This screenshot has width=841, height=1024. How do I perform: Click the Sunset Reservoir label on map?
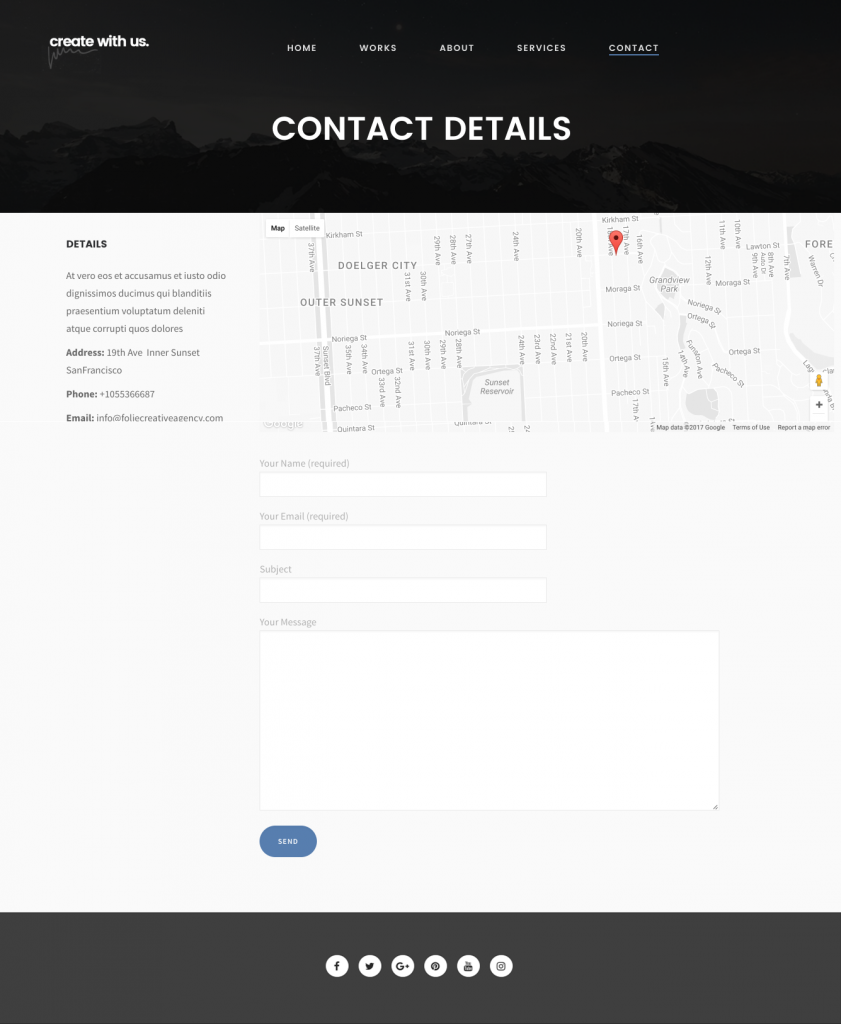pos(497,387)
